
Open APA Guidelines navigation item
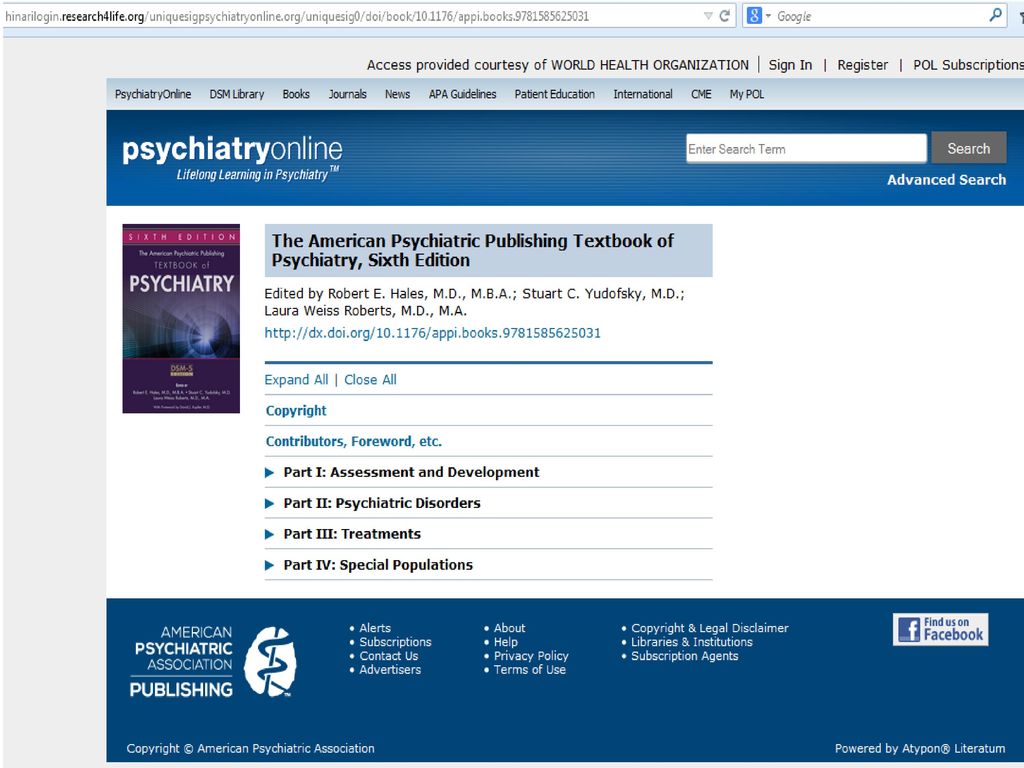tap(462, 94)
